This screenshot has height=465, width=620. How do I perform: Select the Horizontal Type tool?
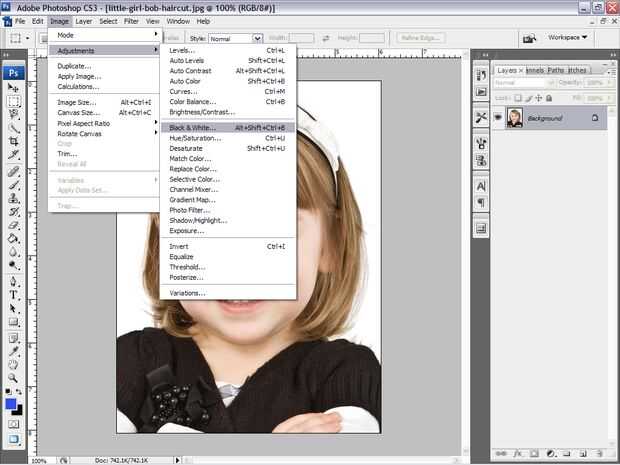13,295
